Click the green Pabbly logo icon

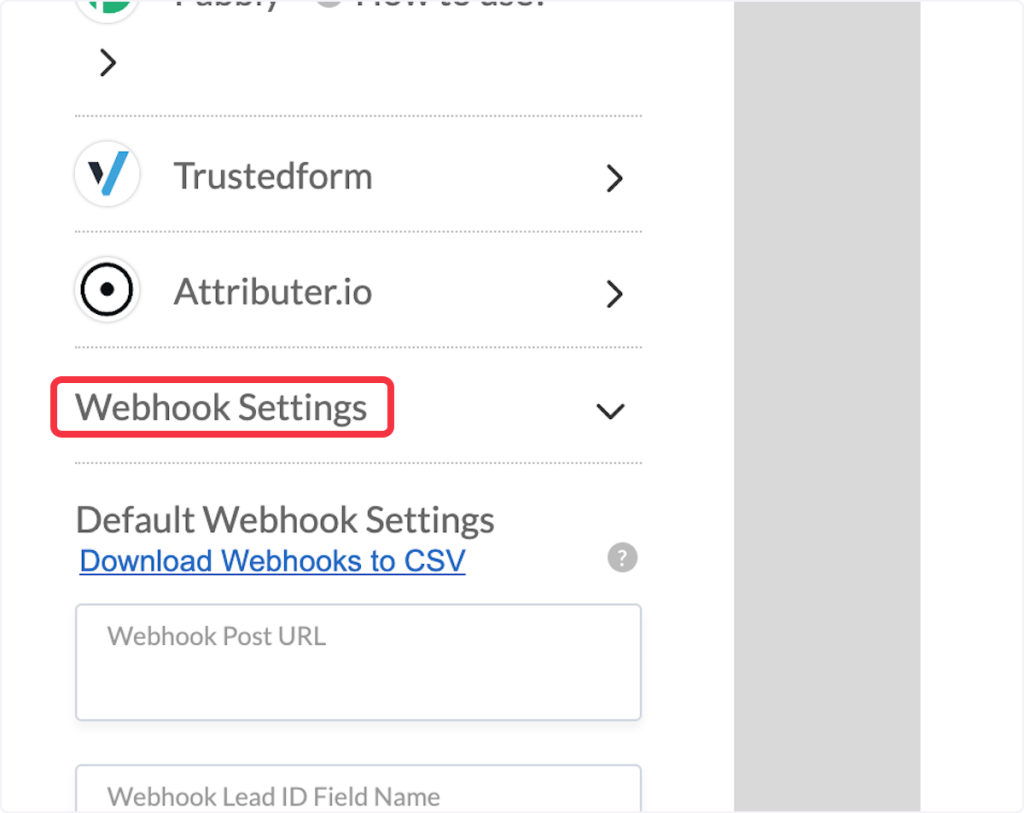click(107, 5)
